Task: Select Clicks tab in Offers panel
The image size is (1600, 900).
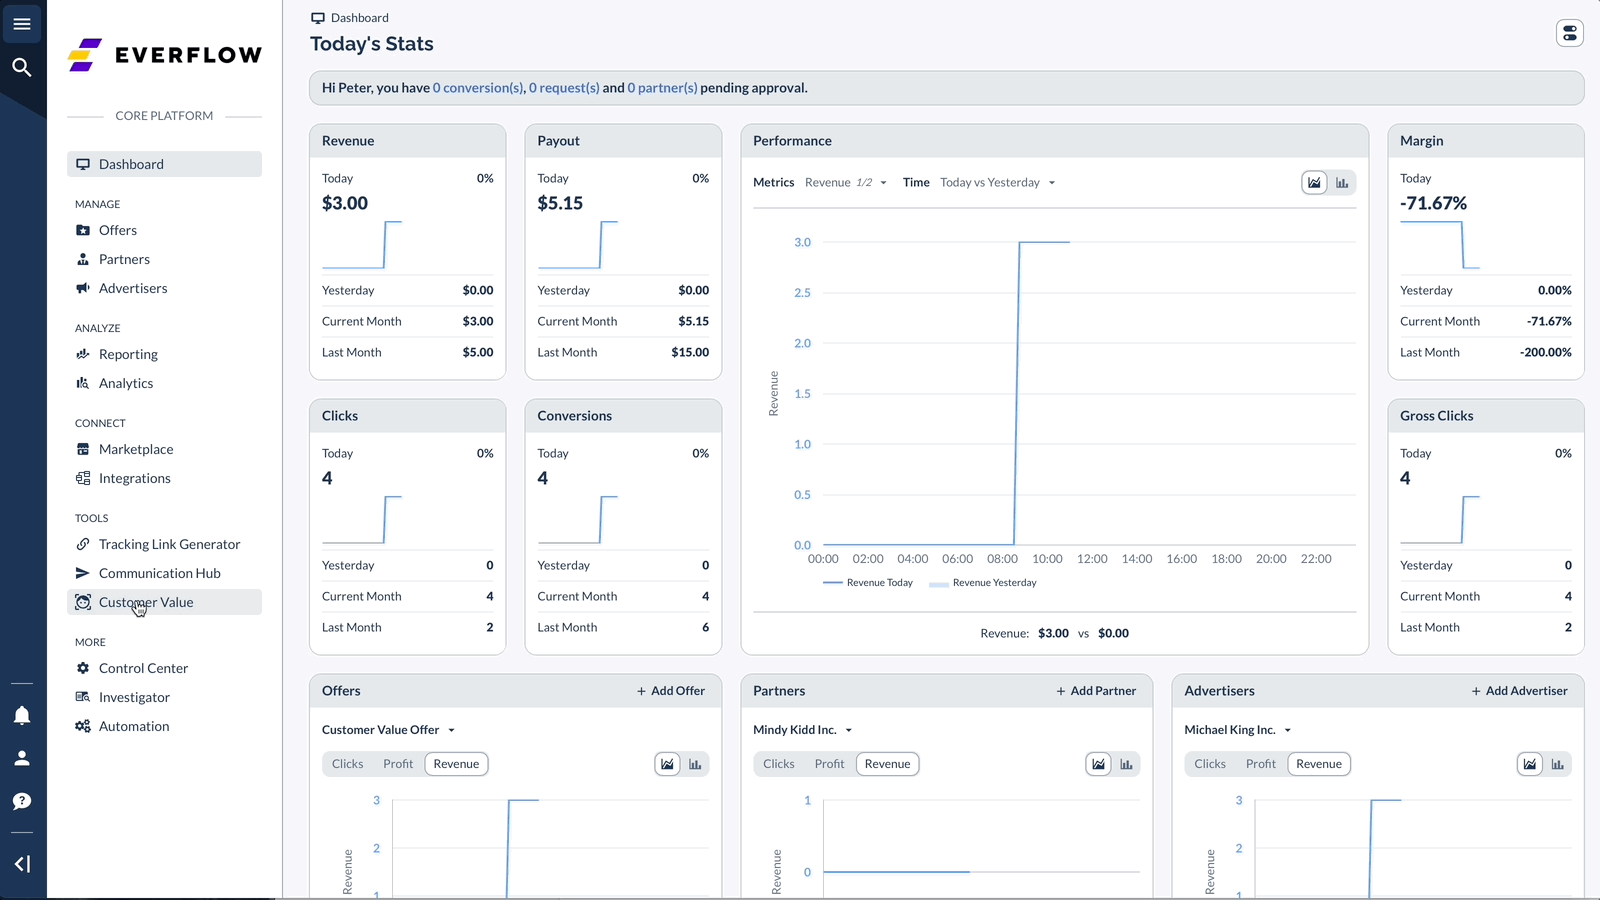Action: click(348, 764)
